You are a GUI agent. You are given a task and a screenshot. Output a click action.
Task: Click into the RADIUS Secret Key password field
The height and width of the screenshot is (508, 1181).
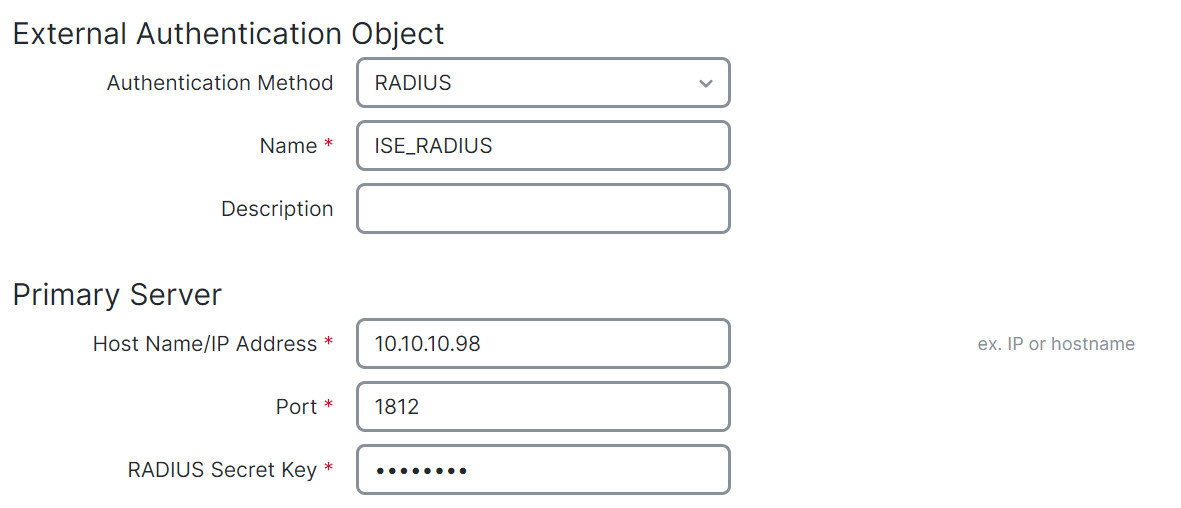543,470
